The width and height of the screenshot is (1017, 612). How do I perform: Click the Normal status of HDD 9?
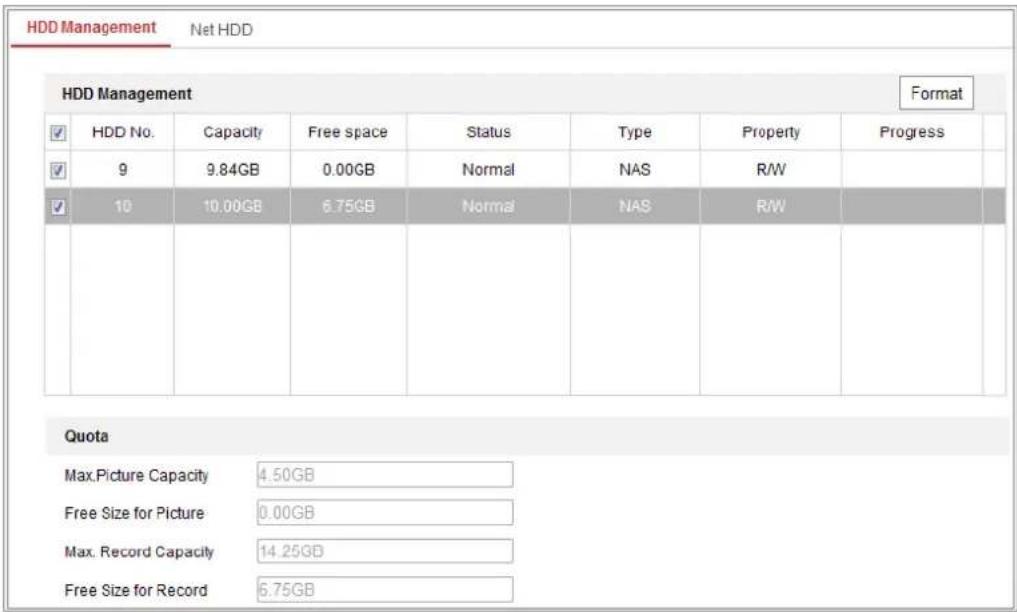(x=488, y=170)
